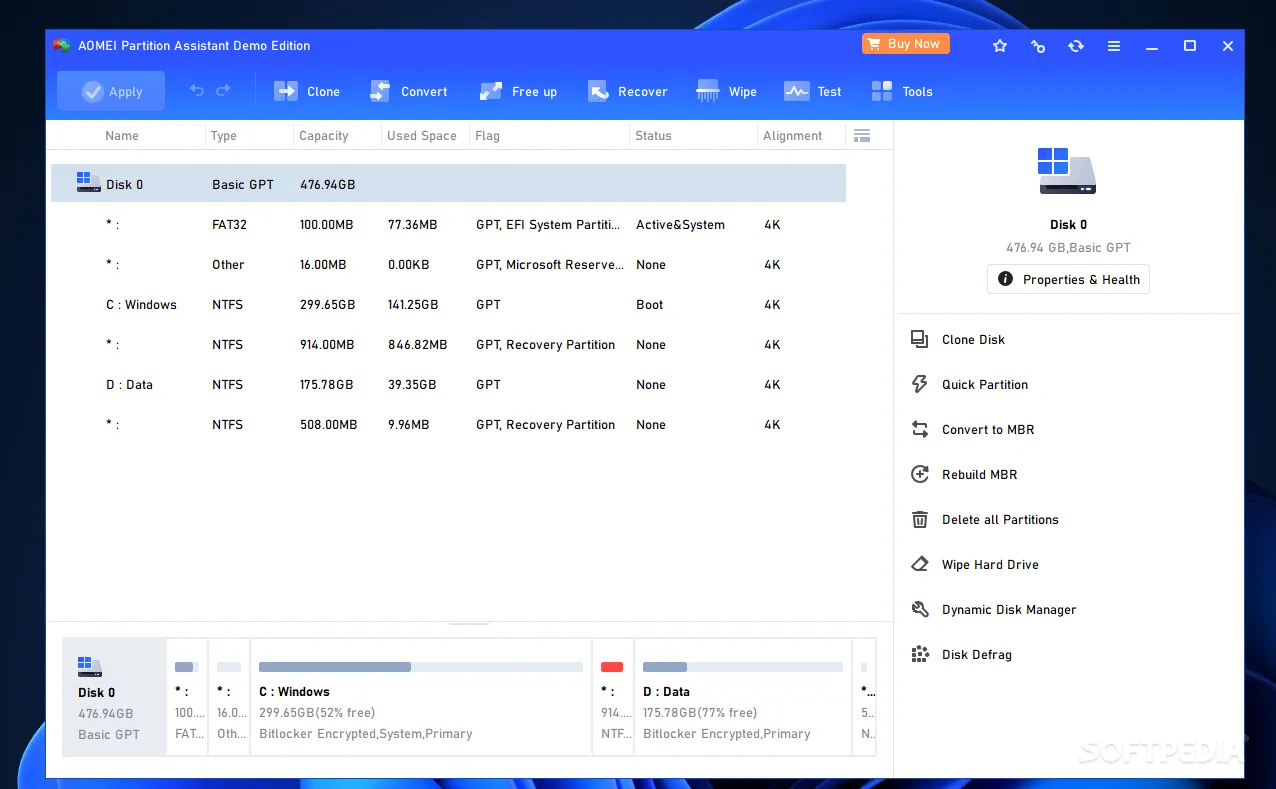Click the Apply button
This screenshot has width=1276, height=789.
111,91
